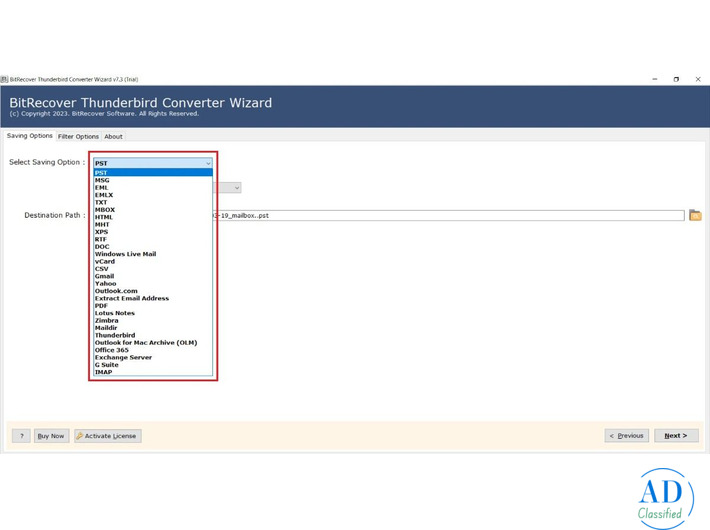The width and height of the screenshot is (710, 530).
Task: Select PDF in the format list
Action: [x=153, y=306]
